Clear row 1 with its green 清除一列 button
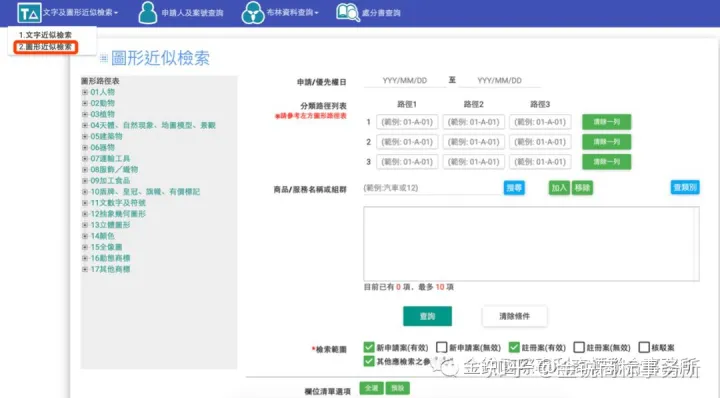The width and height of the screenshot is (720, 398). (x=607, y=122)
